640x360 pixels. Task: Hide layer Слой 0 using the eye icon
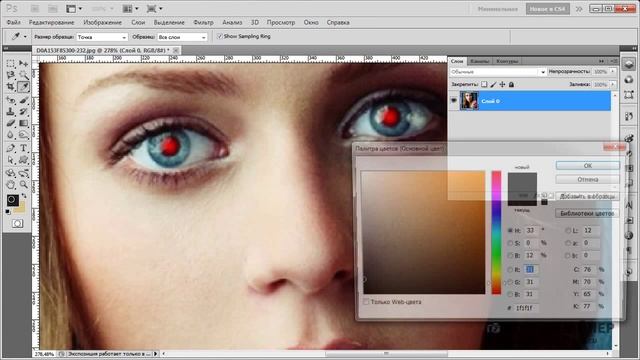click(x=453, y=100)
